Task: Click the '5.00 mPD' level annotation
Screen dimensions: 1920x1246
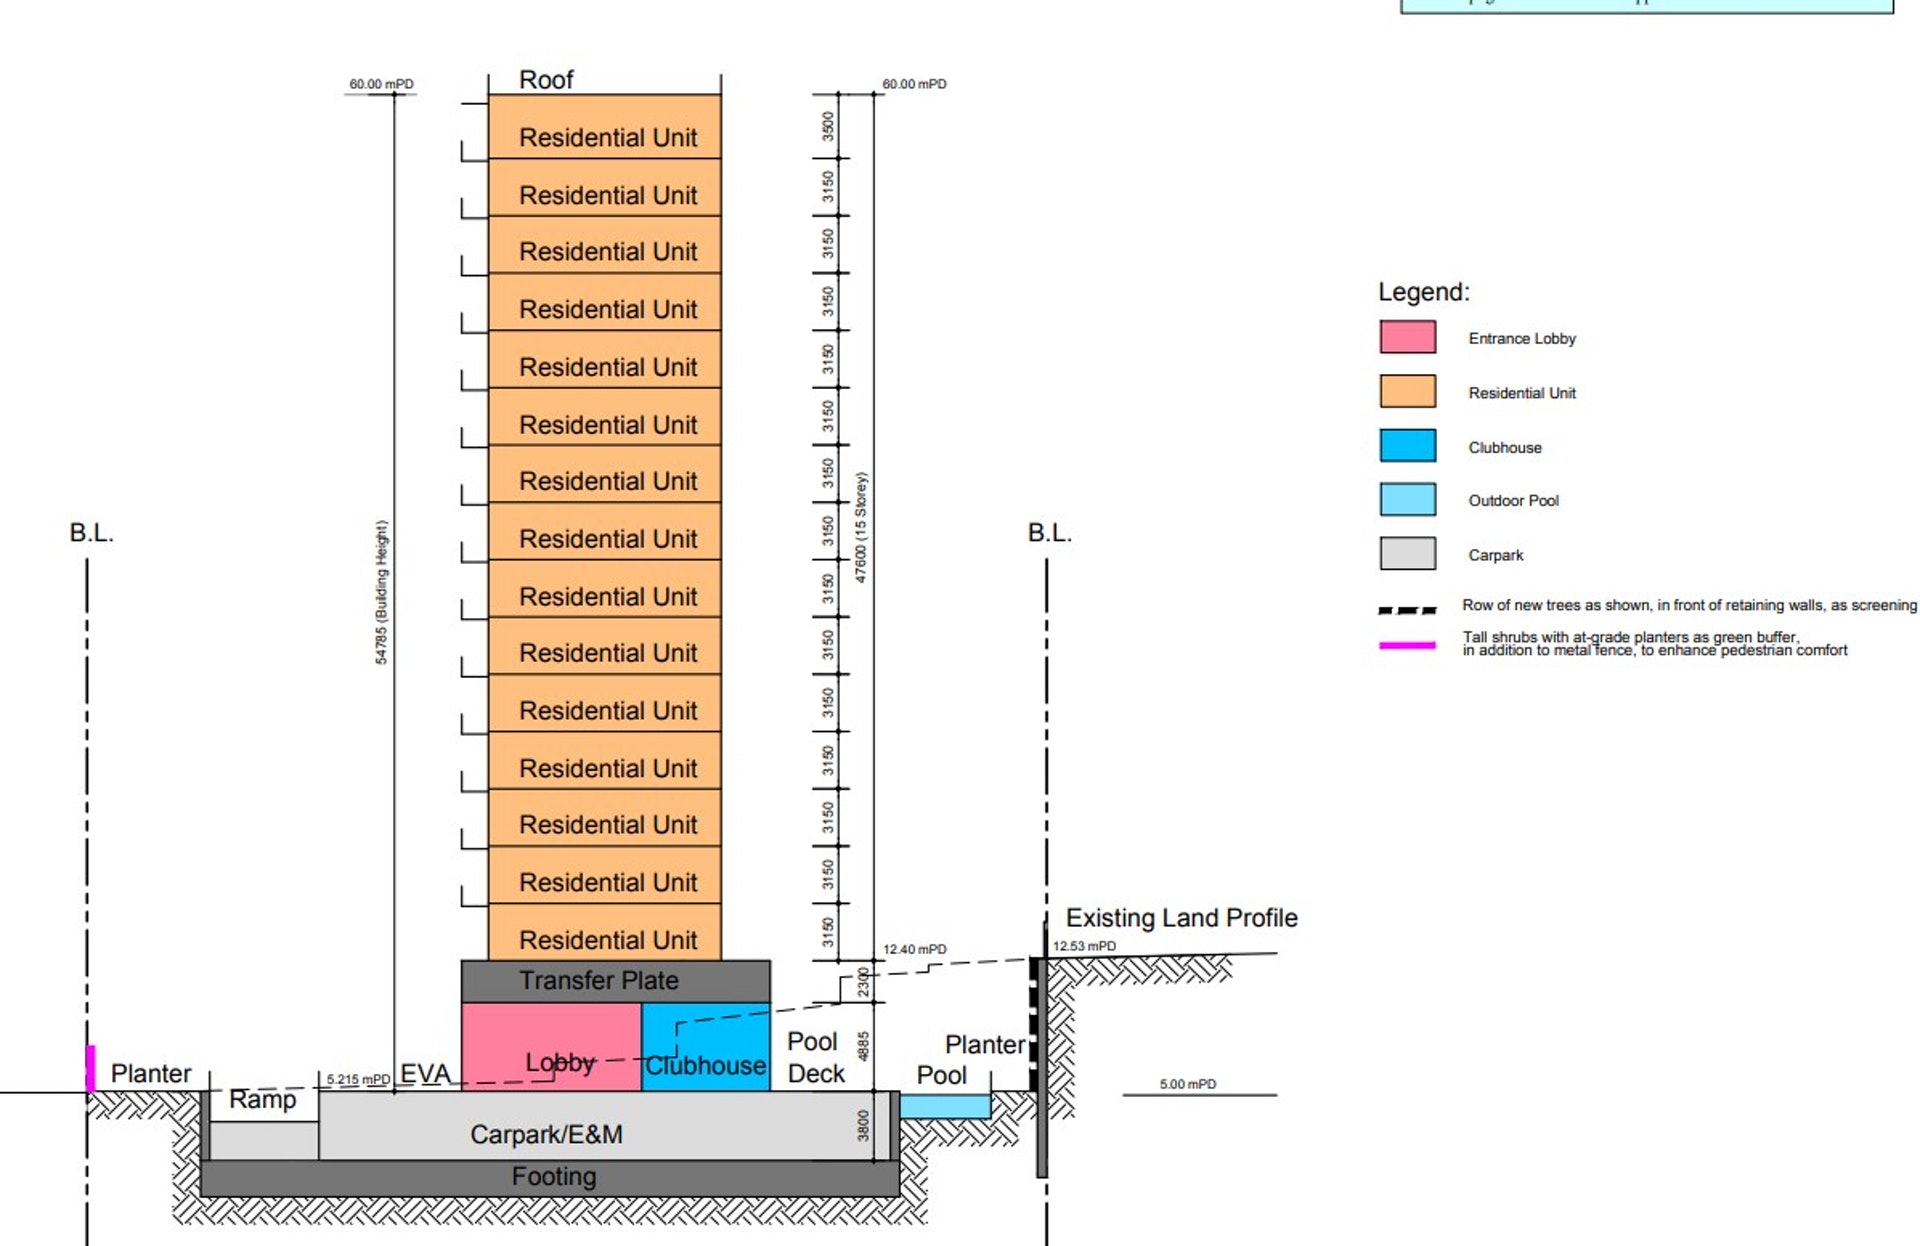Action: [1188, 1084]
